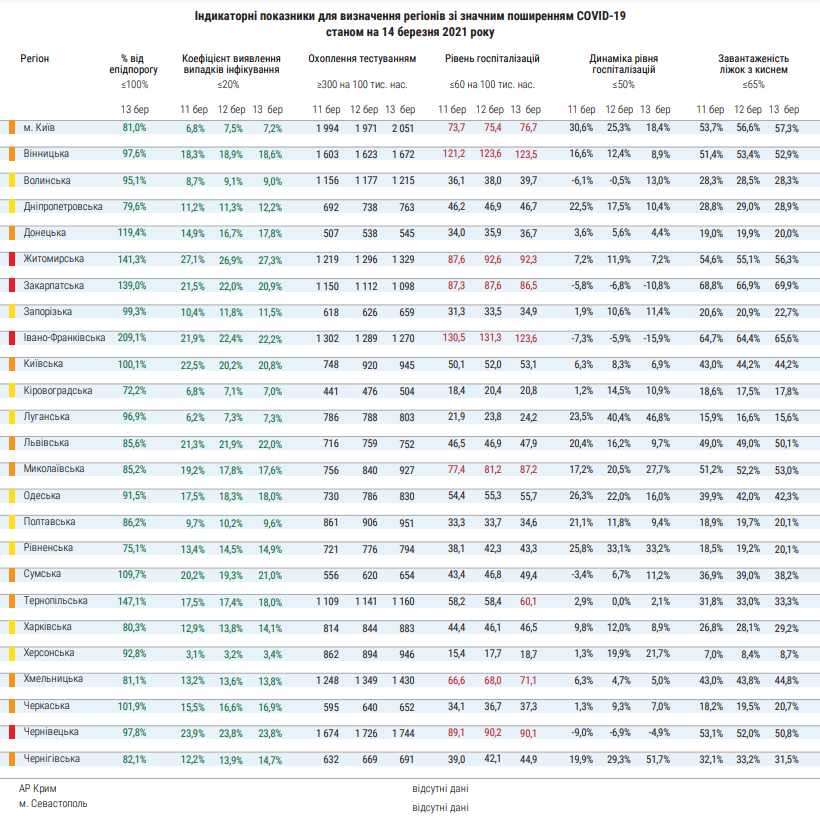Click the "Коефіцієнт виявлення випадків інфікування" header

231,65
